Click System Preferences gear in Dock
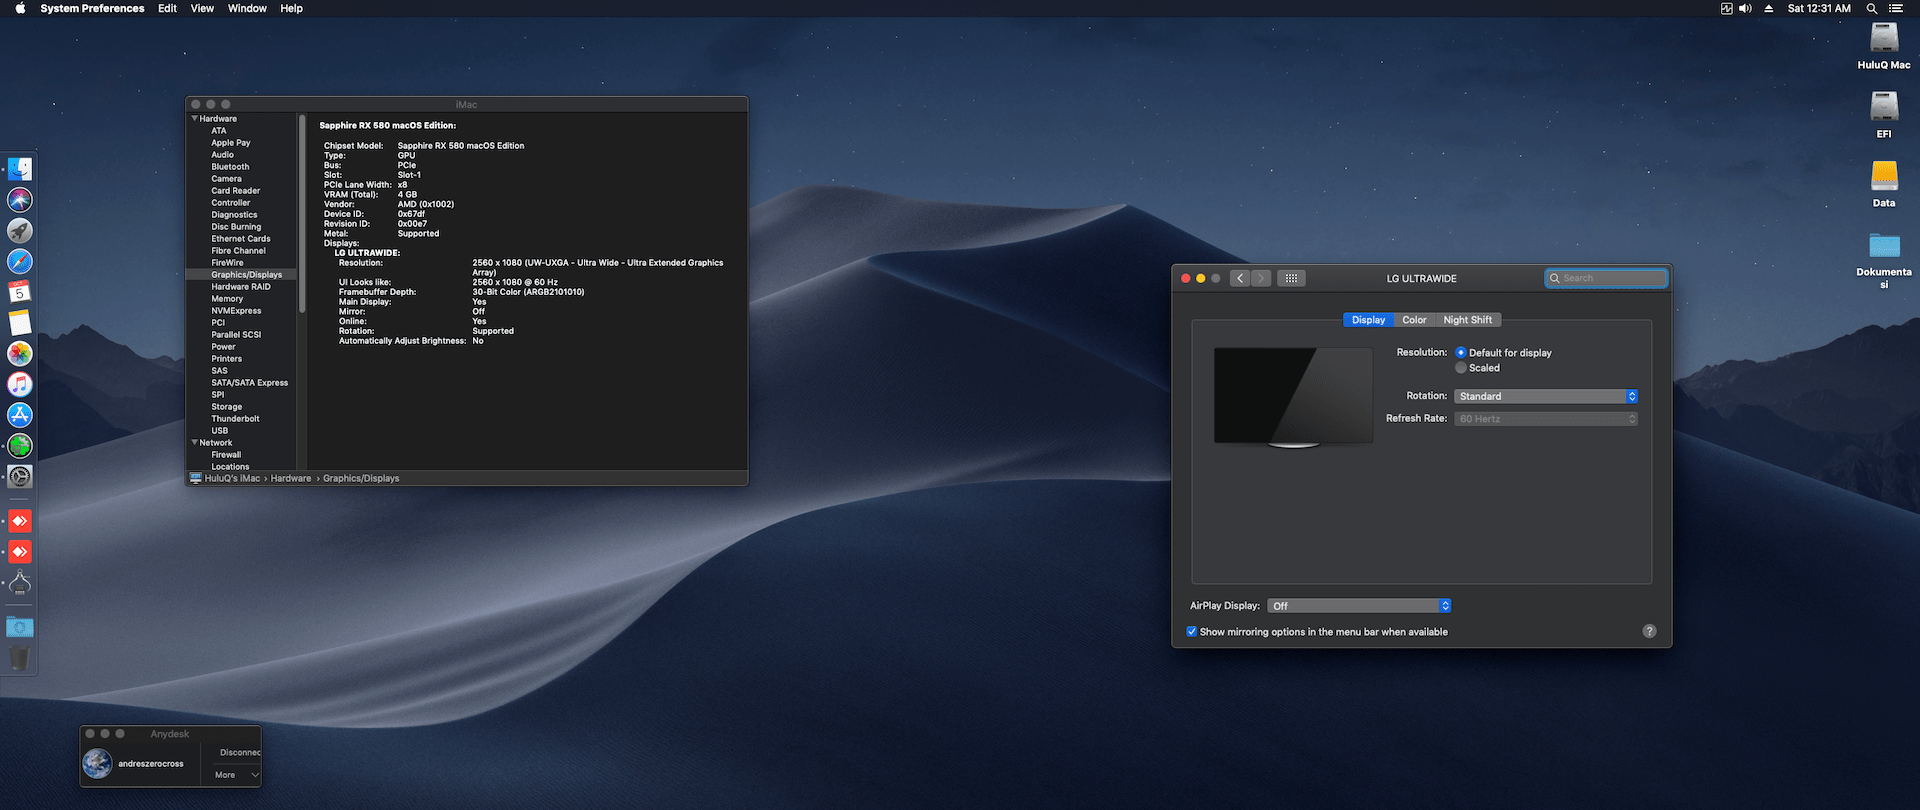 tap(20, 477)
